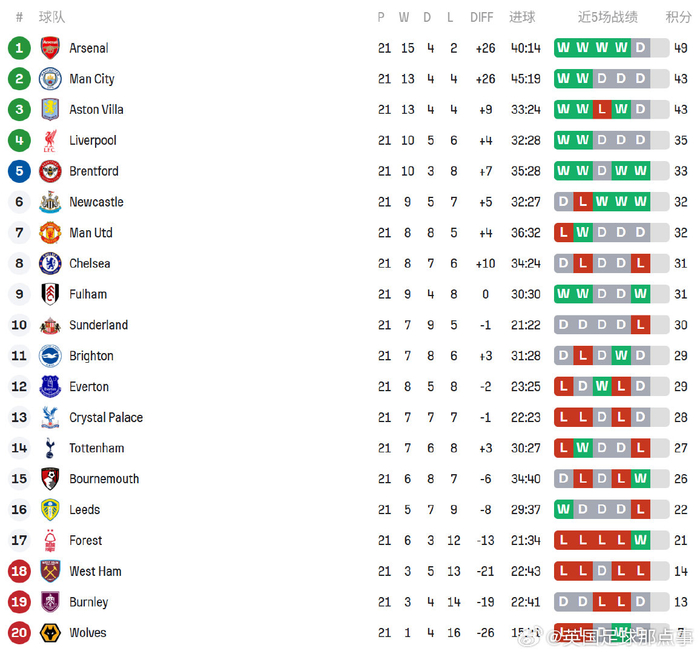Image resolution: width=700 pixels, height=654 pixels.
Task: Click the Fulham team name
Action: click(x=88, y=295)
